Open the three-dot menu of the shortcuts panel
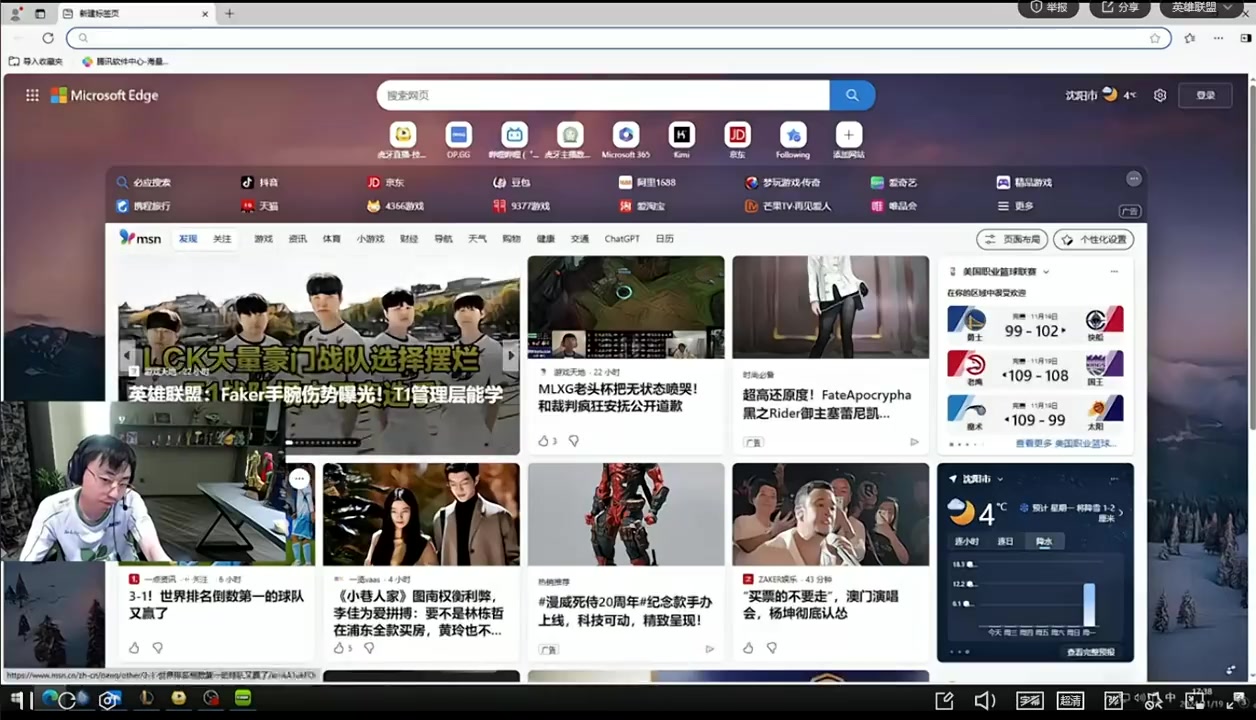 (1133, 178)
